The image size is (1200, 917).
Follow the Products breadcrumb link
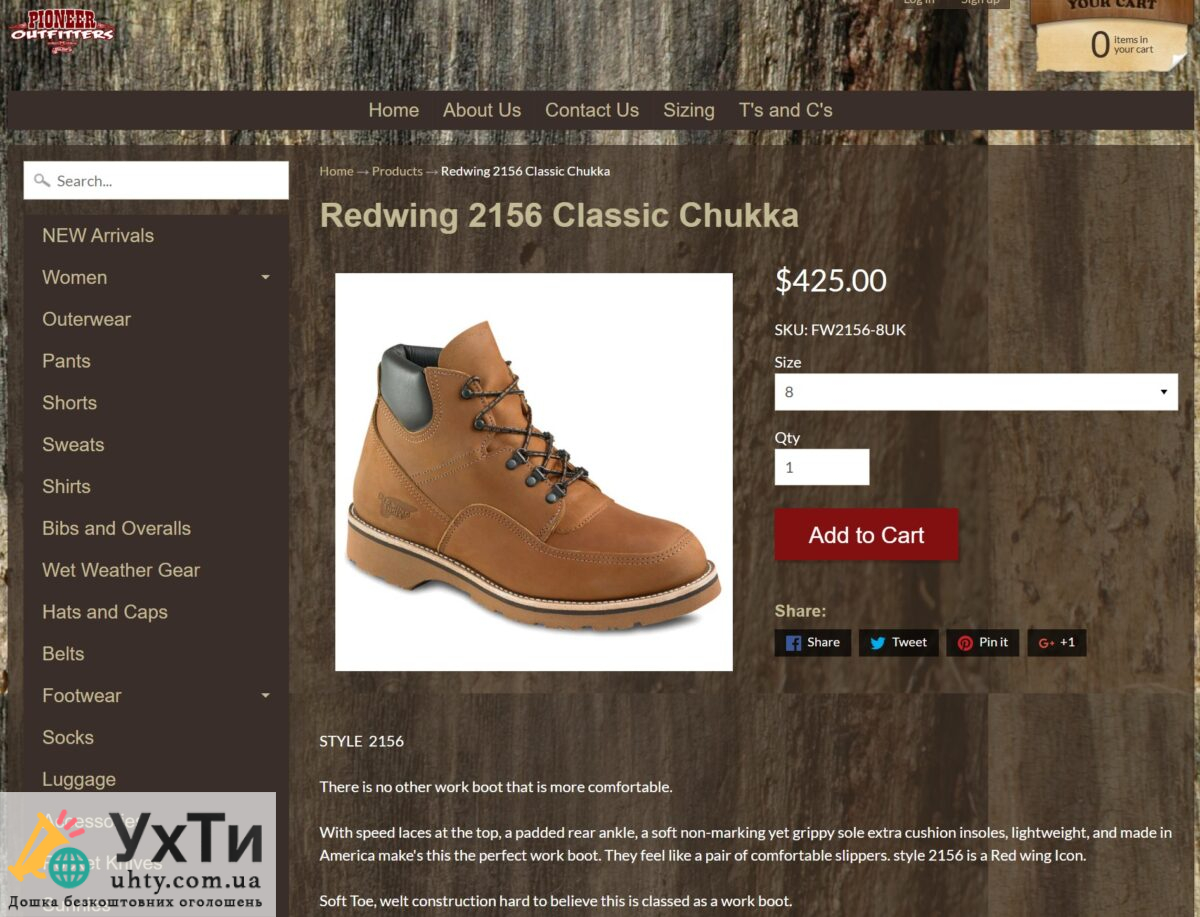coord(397,171)
